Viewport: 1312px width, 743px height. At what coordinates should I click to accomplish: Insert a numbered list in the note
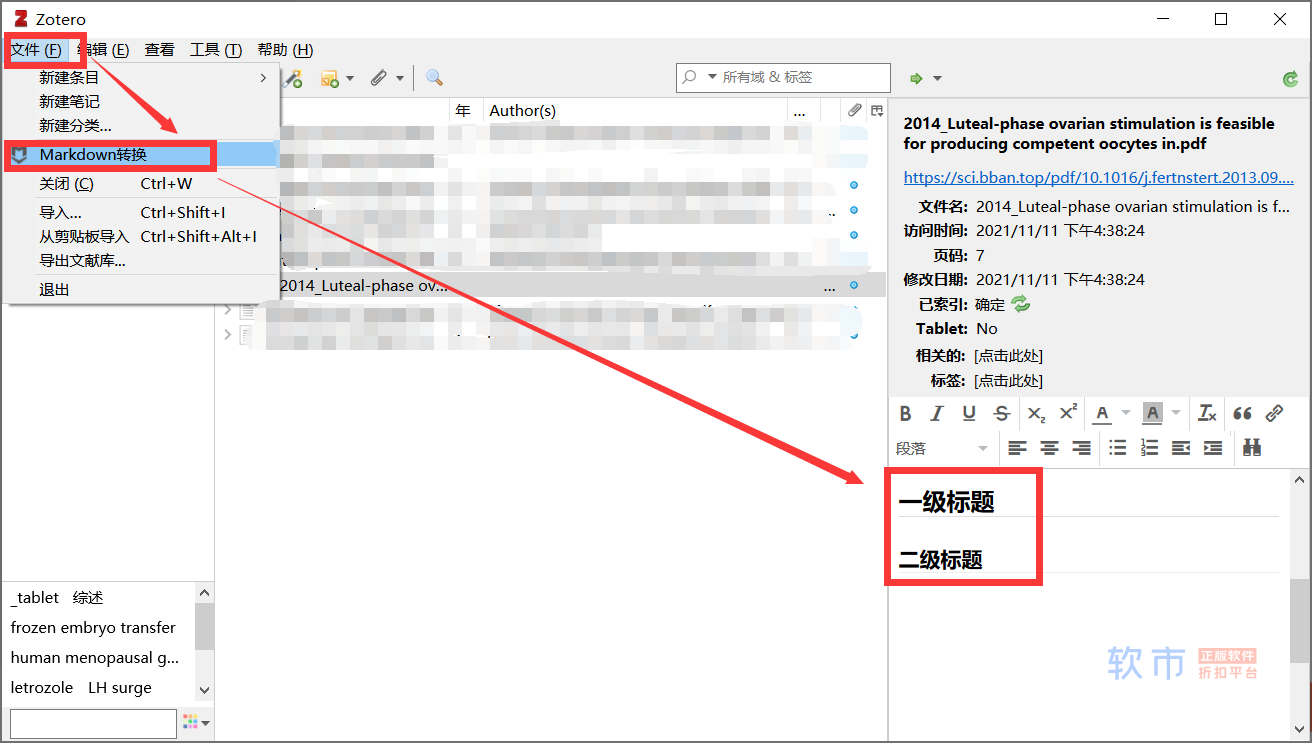click(x=1149, y=448)
